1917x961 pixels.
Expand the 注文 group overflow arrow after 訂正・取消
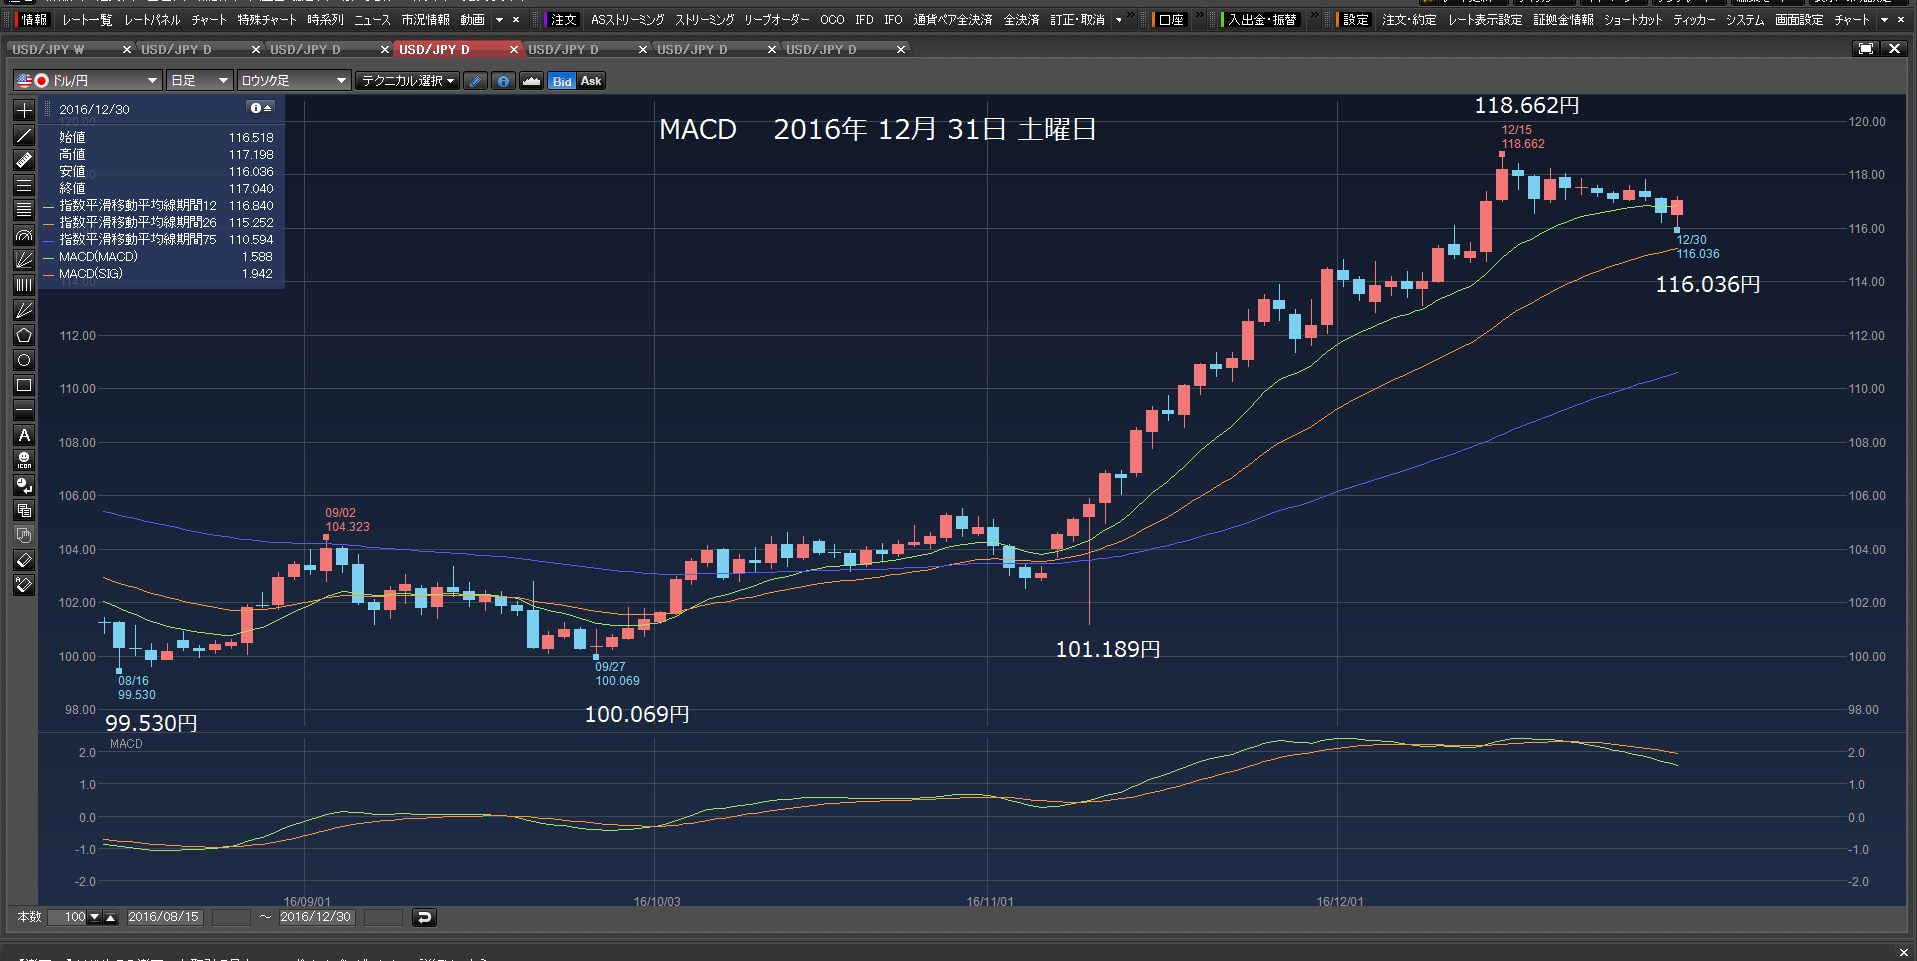click(x=1118, y=20)
